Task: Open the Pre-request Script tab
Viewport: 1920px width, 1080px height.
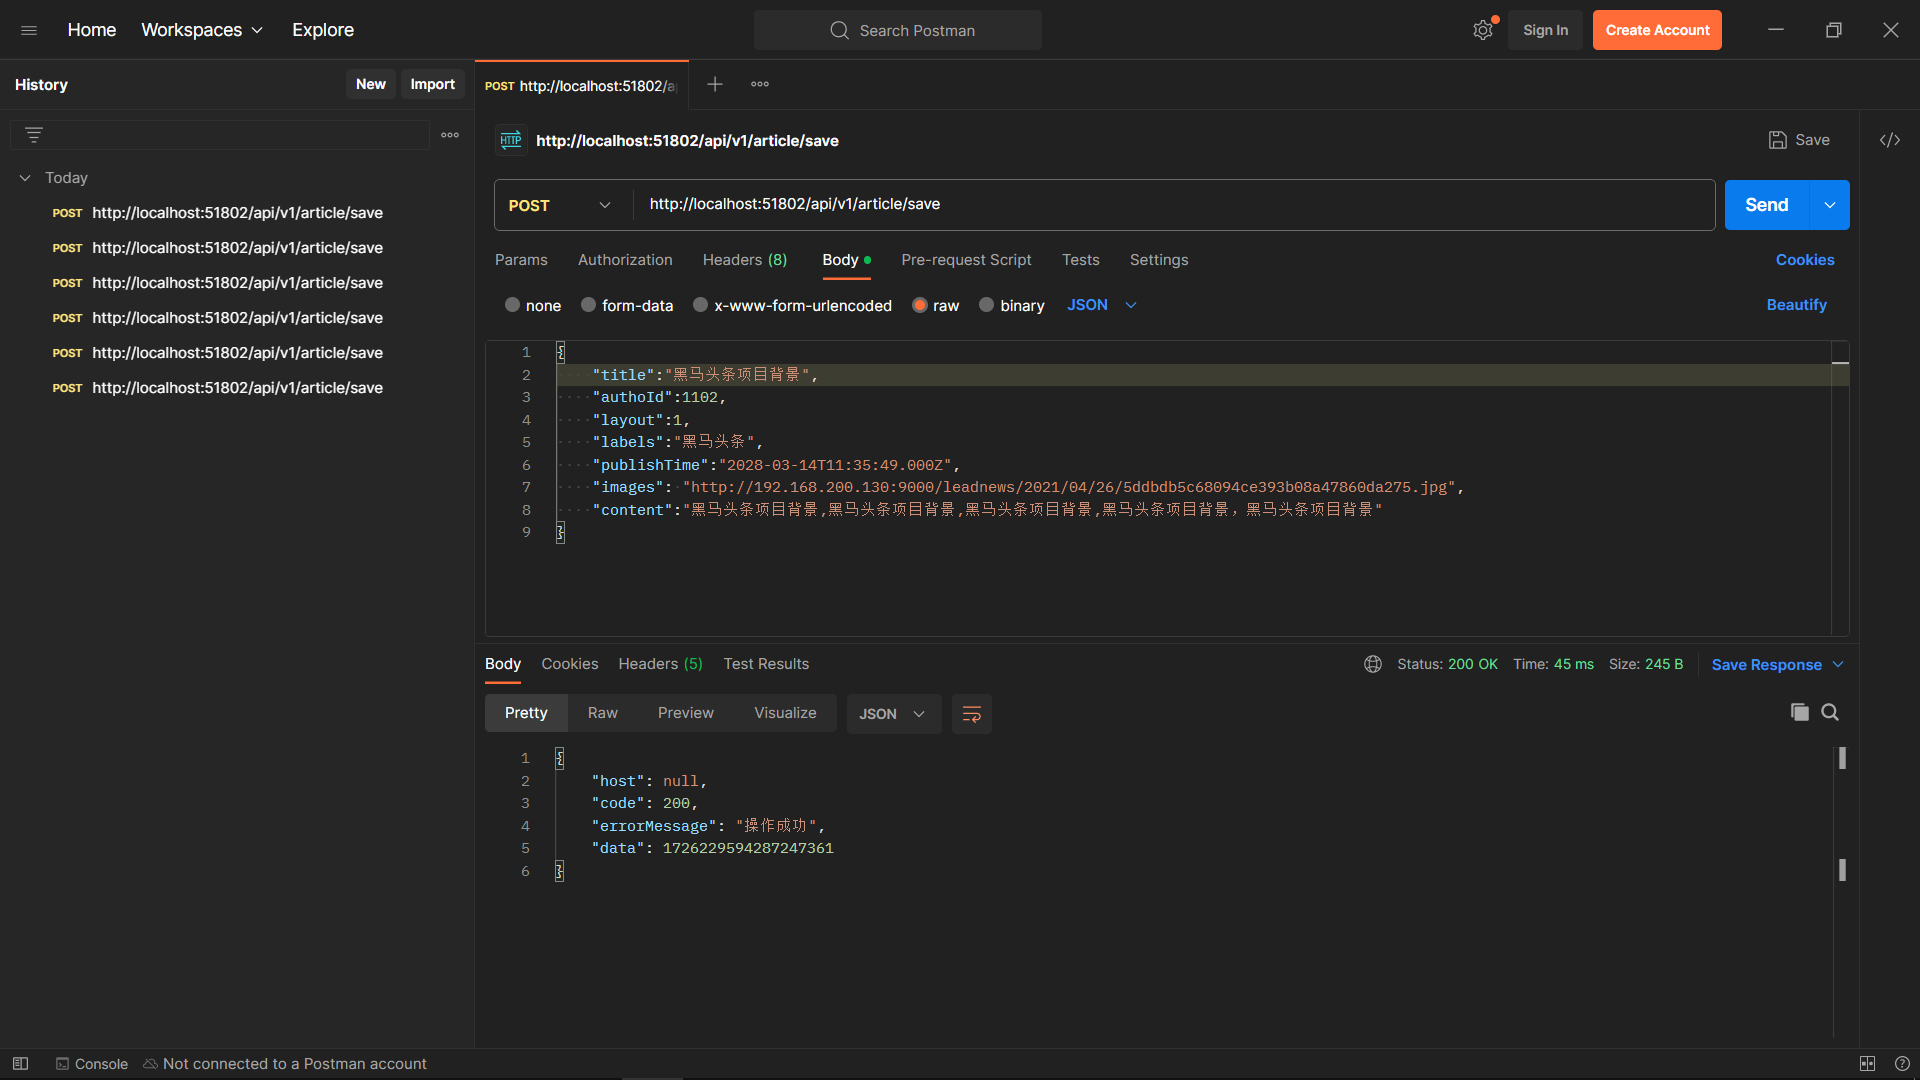Action: [965, 260]
